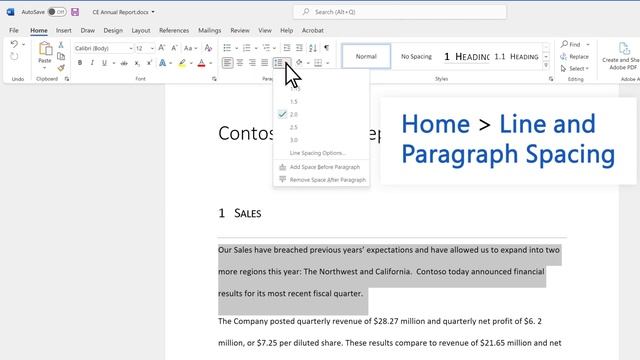Choose 2.0 line spacing from menu
Screen dimensions: 640x360
(x=321, y=114)
